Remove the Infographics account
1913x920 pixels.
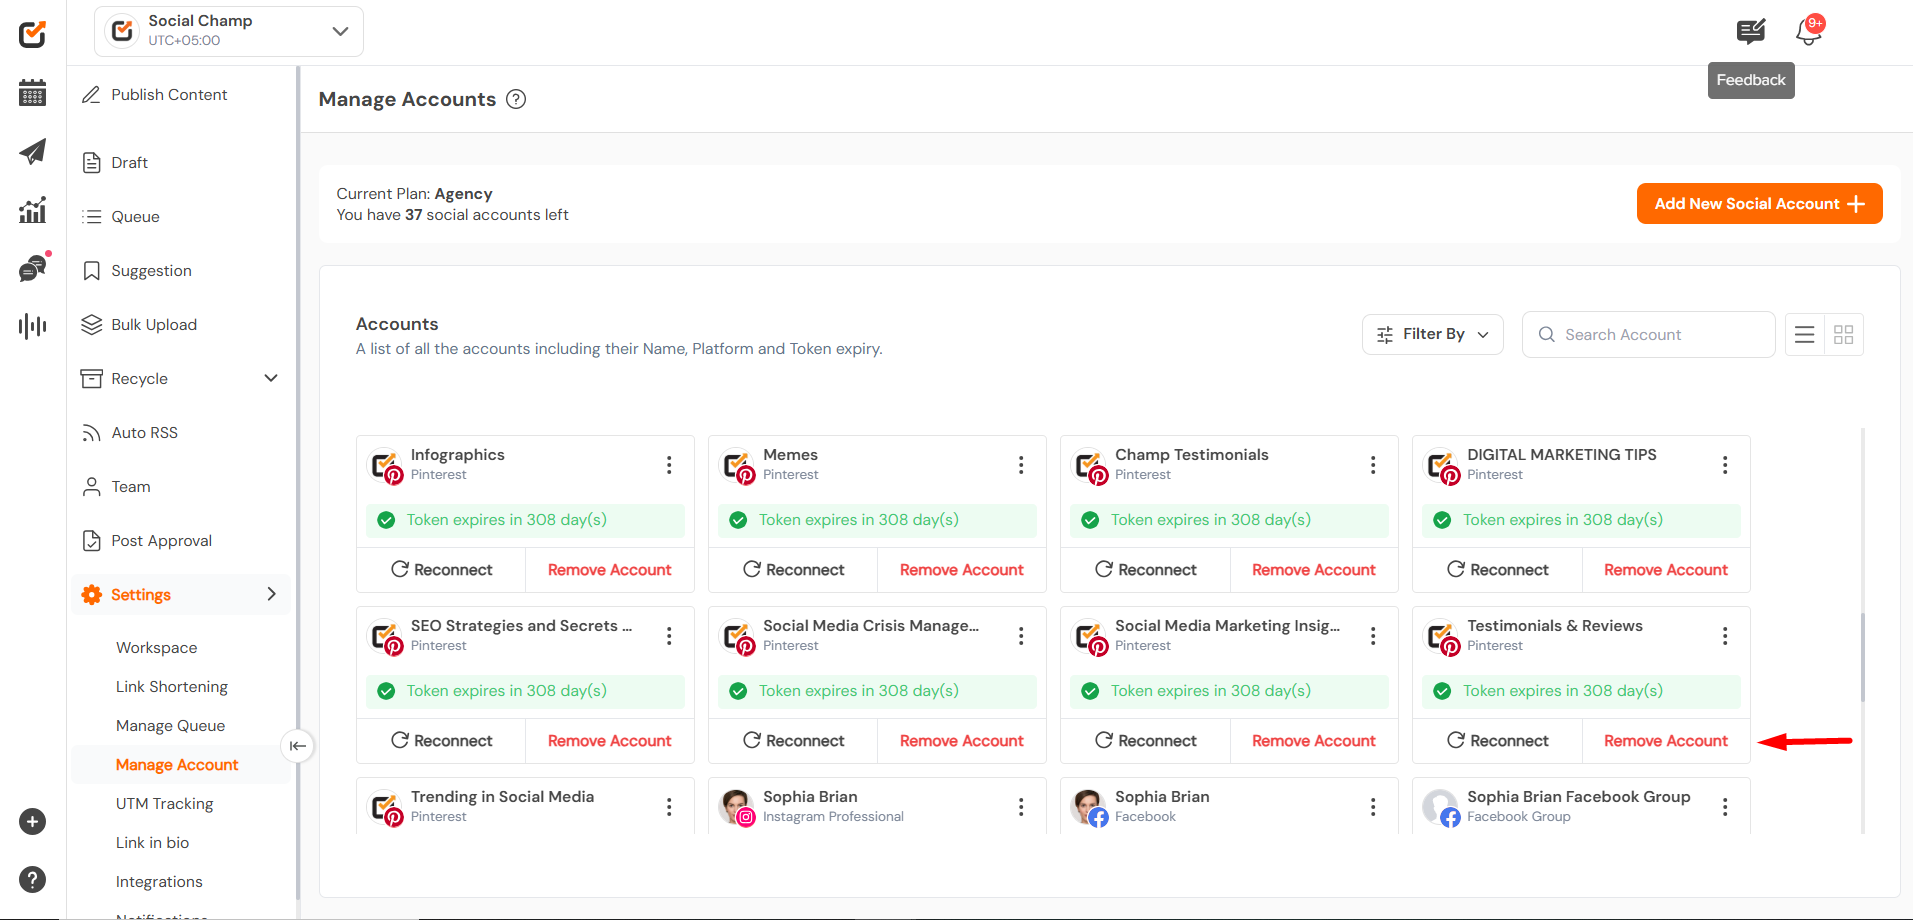pyautogui.click(x=609, y=569)
